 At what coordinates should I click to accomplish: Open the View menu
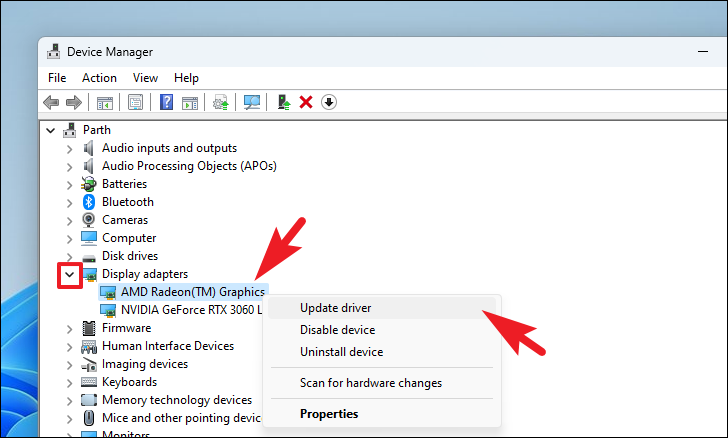(x=145, y=78)
